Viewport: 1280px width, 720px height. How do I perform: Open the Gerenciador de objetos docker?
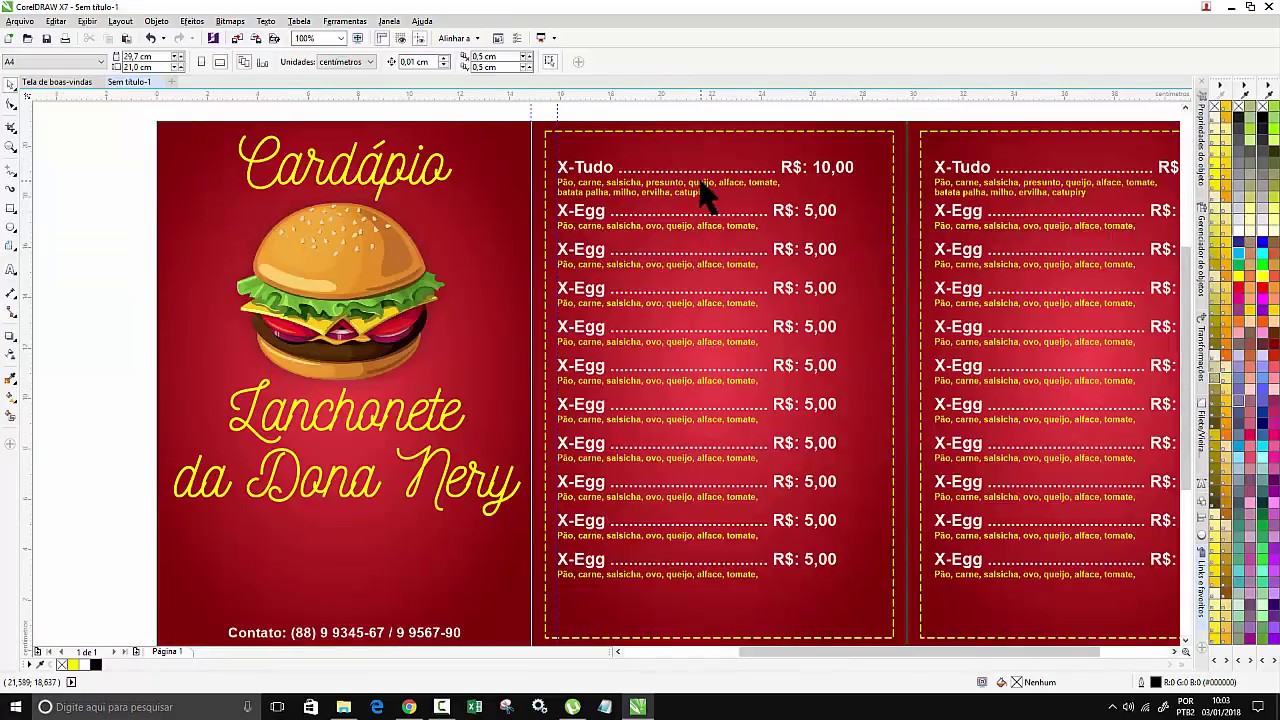point(1201,250)
